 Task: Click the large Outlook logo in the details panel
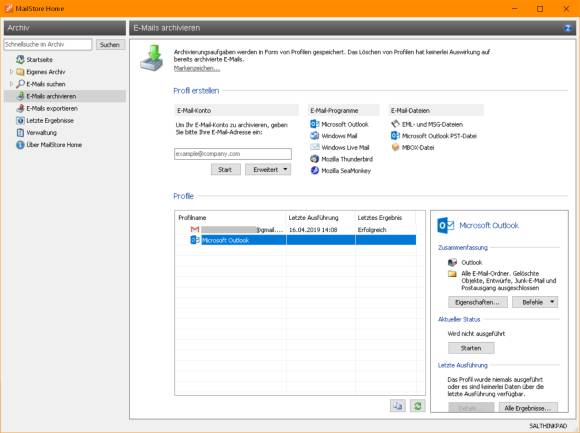click(445, 225)
